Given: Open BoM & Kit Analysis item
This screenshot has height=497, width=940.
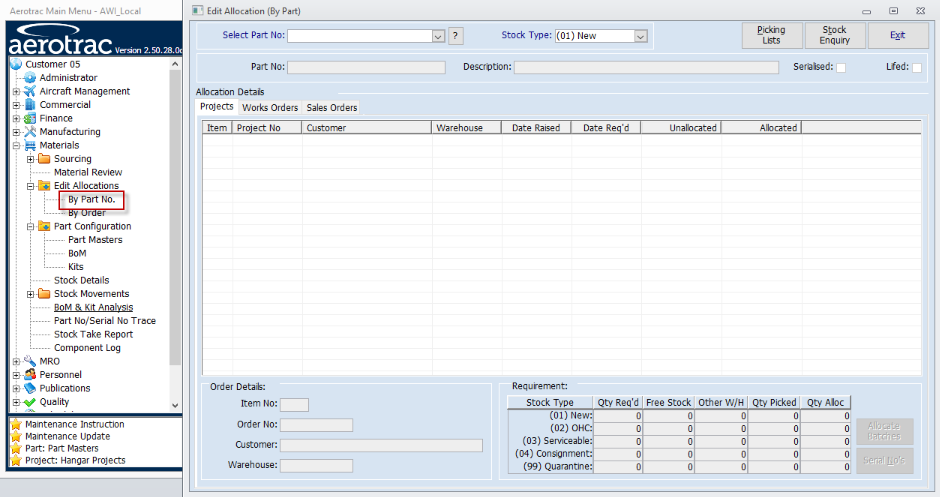Looking at the screenshot, I should tap(94, 308).
